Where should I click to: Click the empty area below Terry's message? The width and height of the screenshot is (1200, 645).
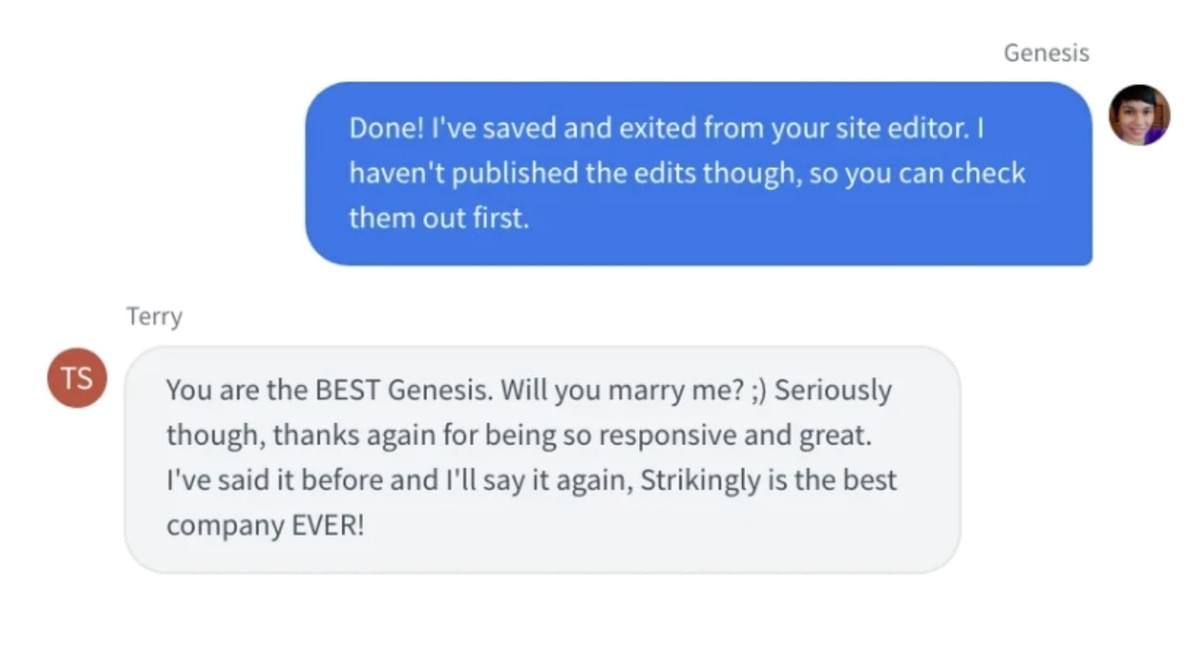540,610
